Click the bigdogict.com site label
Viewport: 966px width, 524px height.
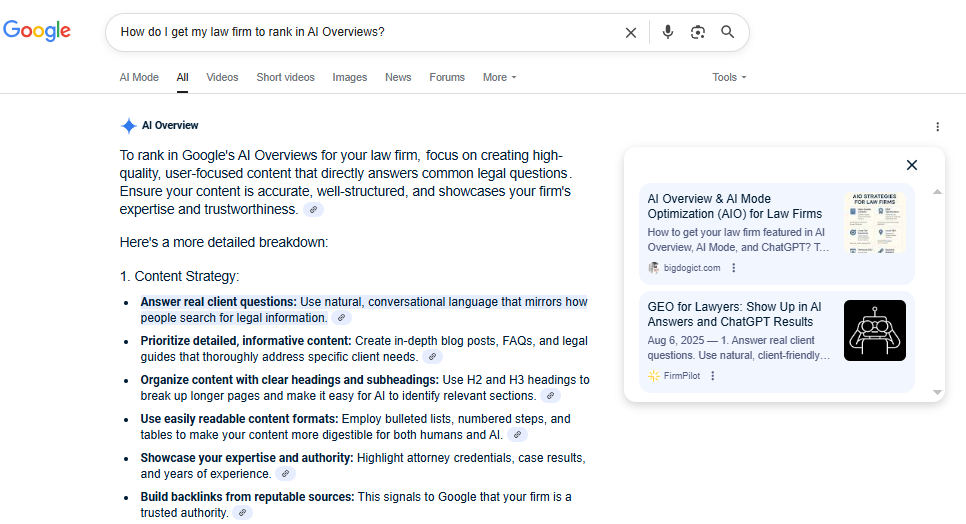coord(692,268)
